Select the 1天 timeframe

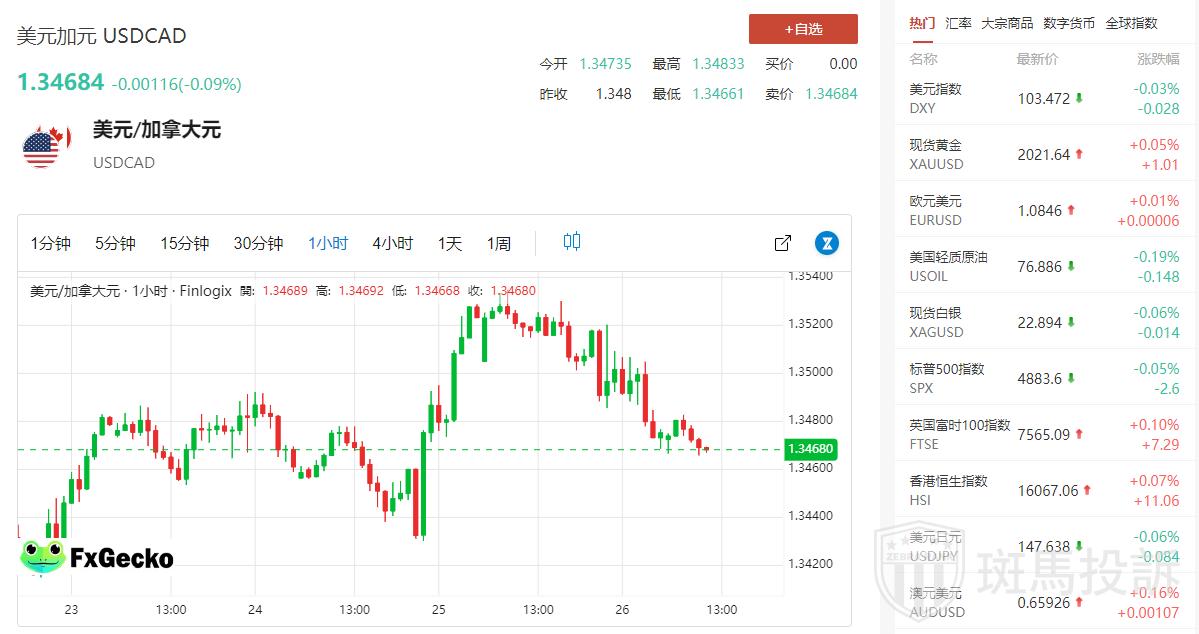450,243
